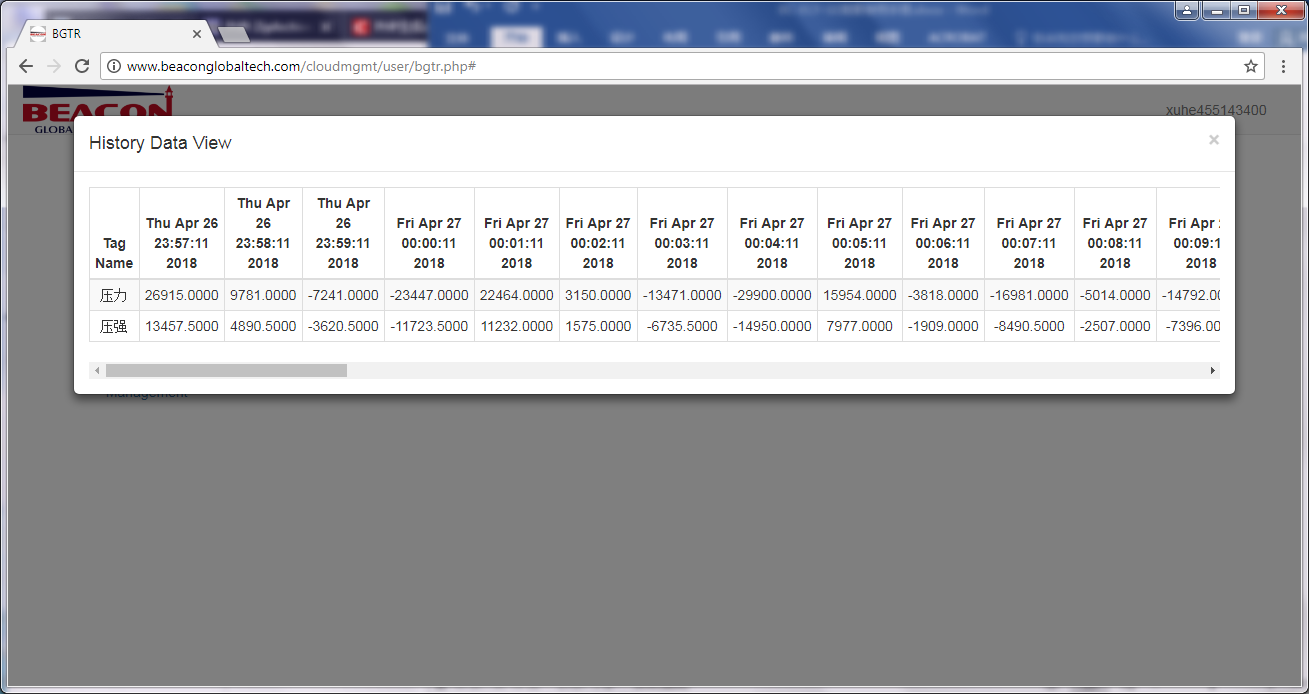The height and width of the screenshot is (694, 1309).
Task: Click the Tag Name column header
Action: [x=114, y=253]
